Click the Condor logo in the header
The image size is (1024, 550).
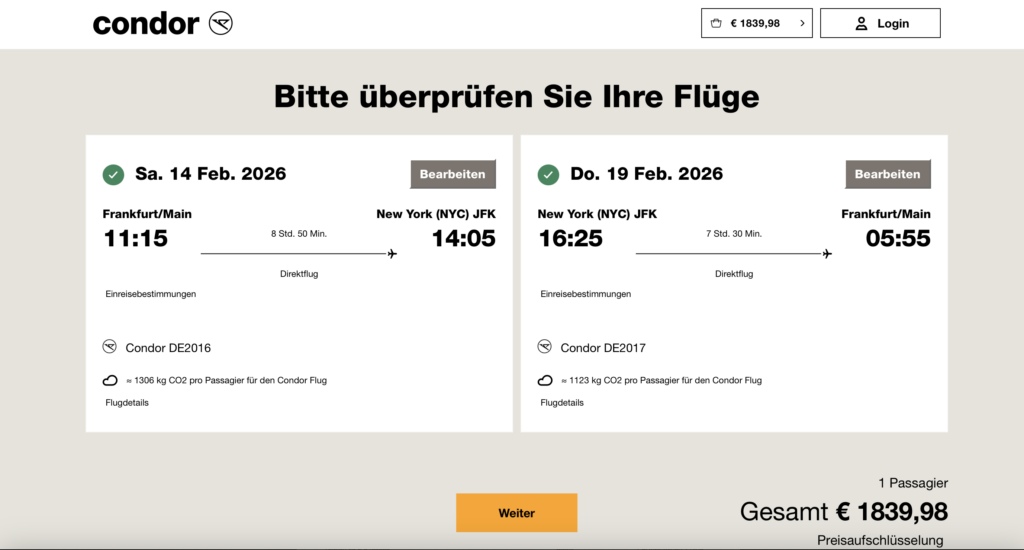tap(220, 23)
